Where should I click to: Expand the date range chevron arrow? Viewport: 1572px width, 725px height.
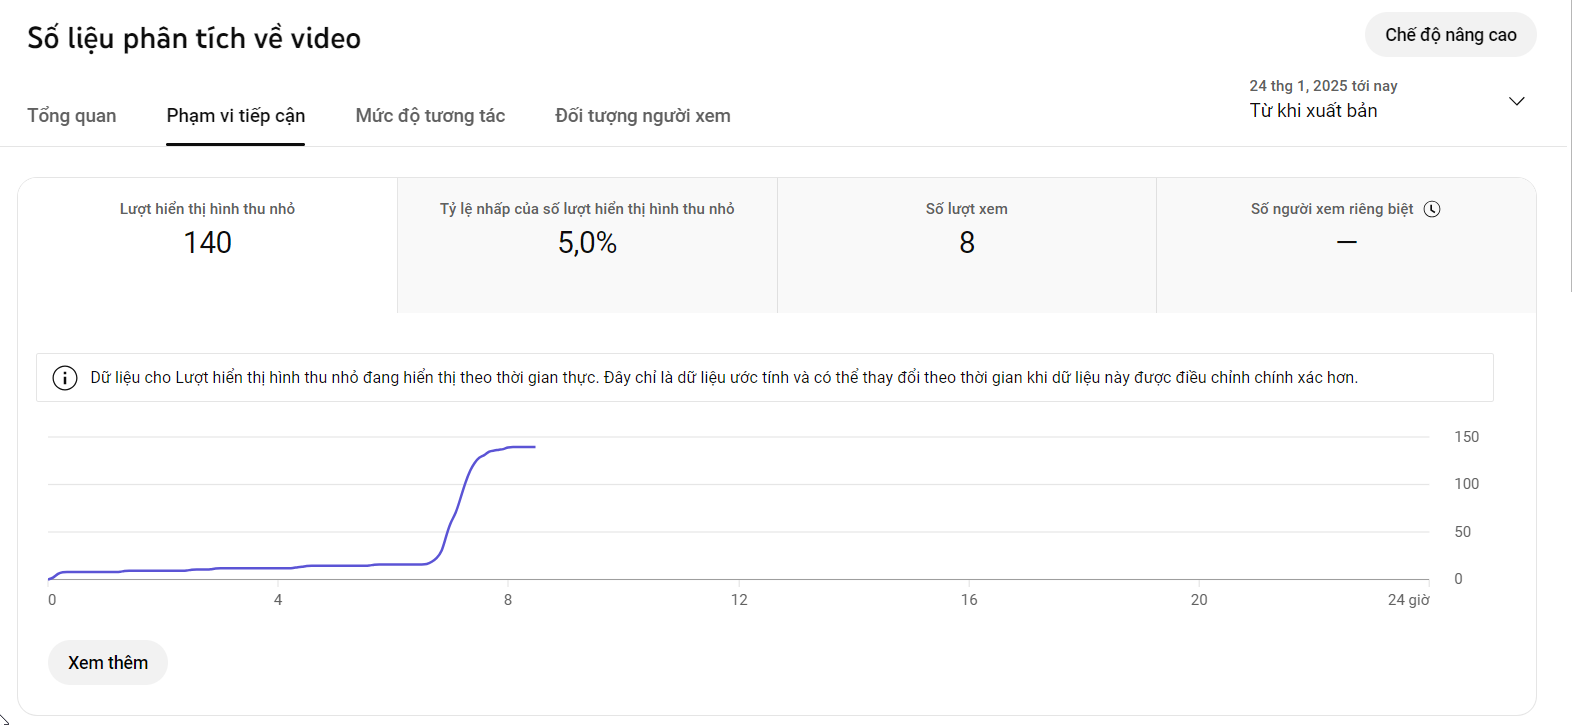coord(1516,101)
